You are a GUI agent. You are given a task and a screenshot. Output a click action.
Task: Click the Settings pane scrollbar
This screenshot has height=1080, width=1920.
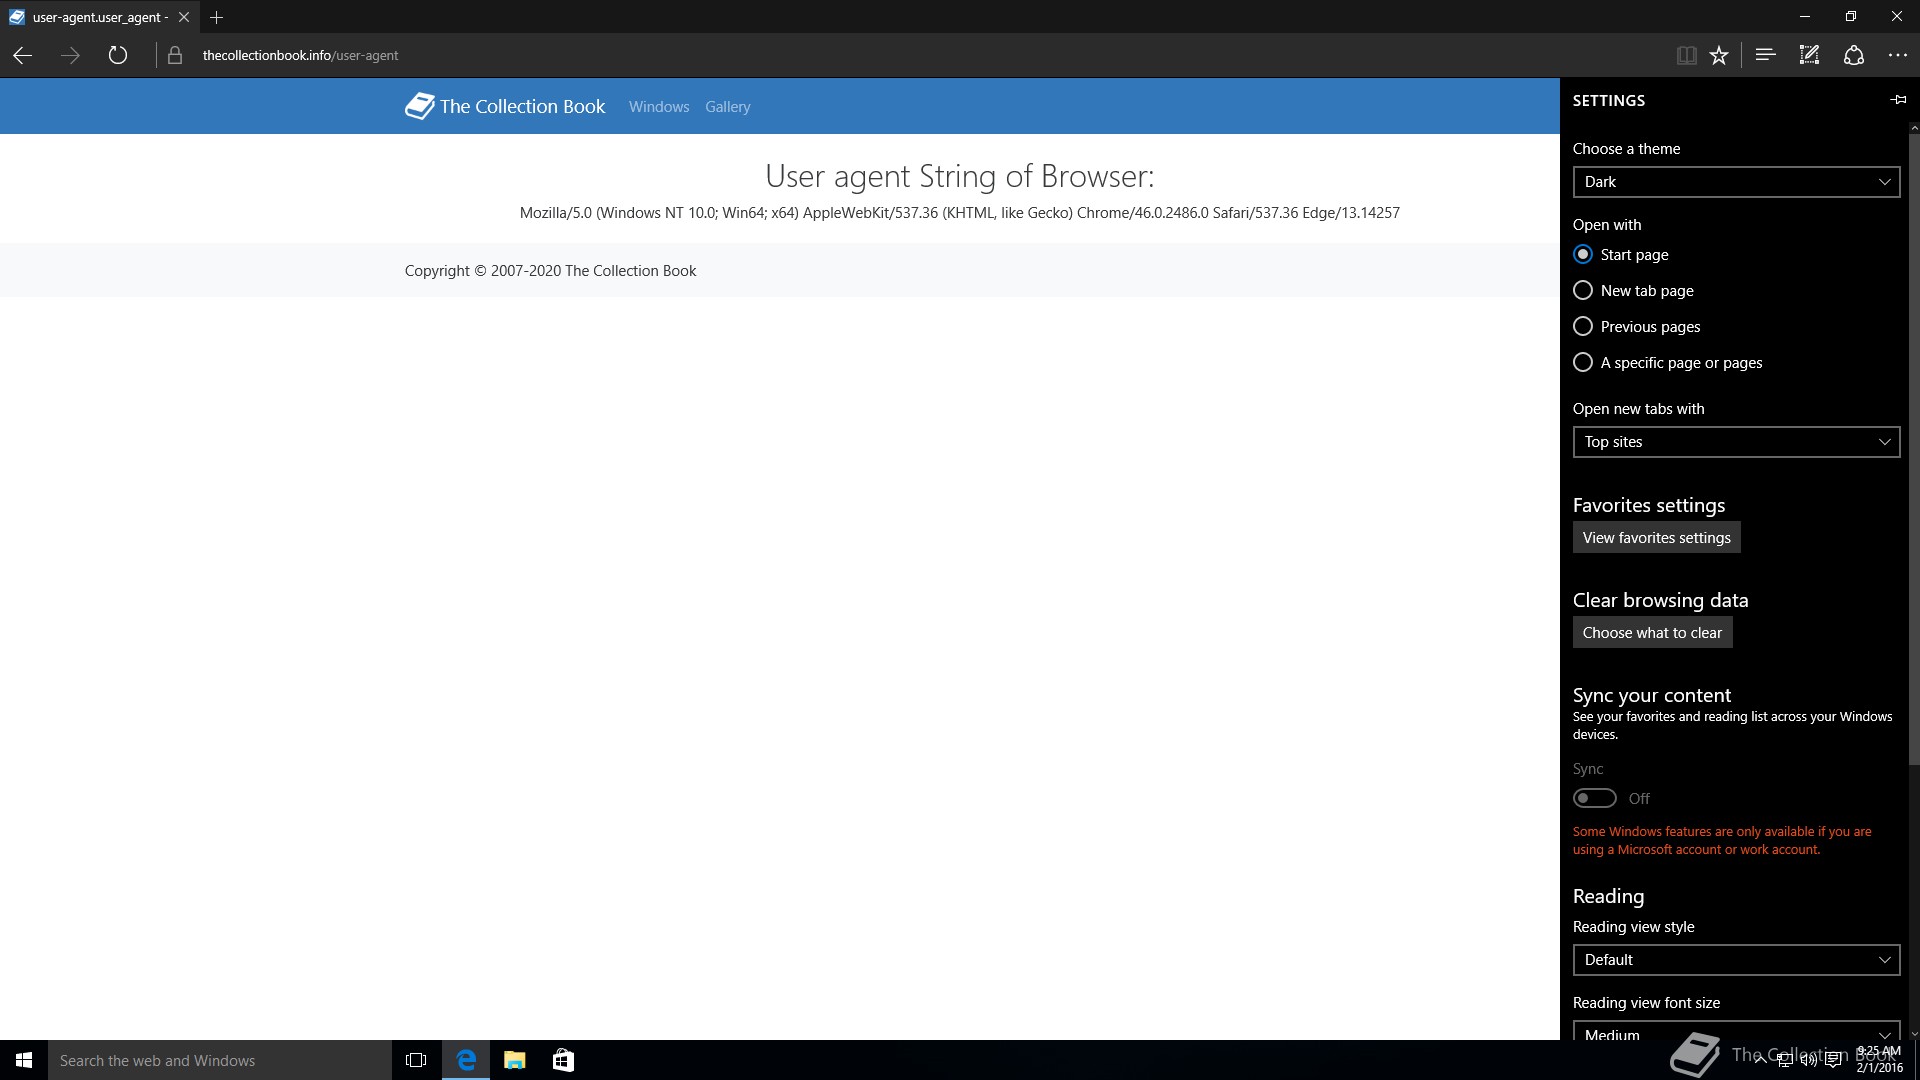1914,450
